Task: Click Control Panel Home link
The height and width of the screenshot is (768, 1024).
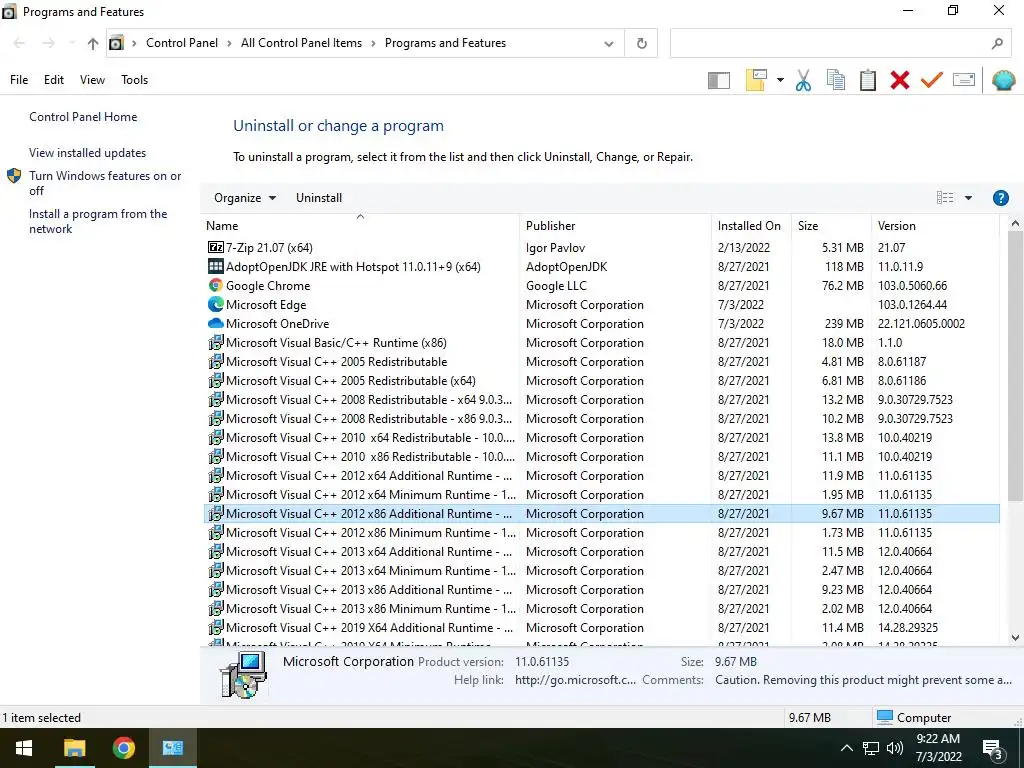Action: (83, 117)
